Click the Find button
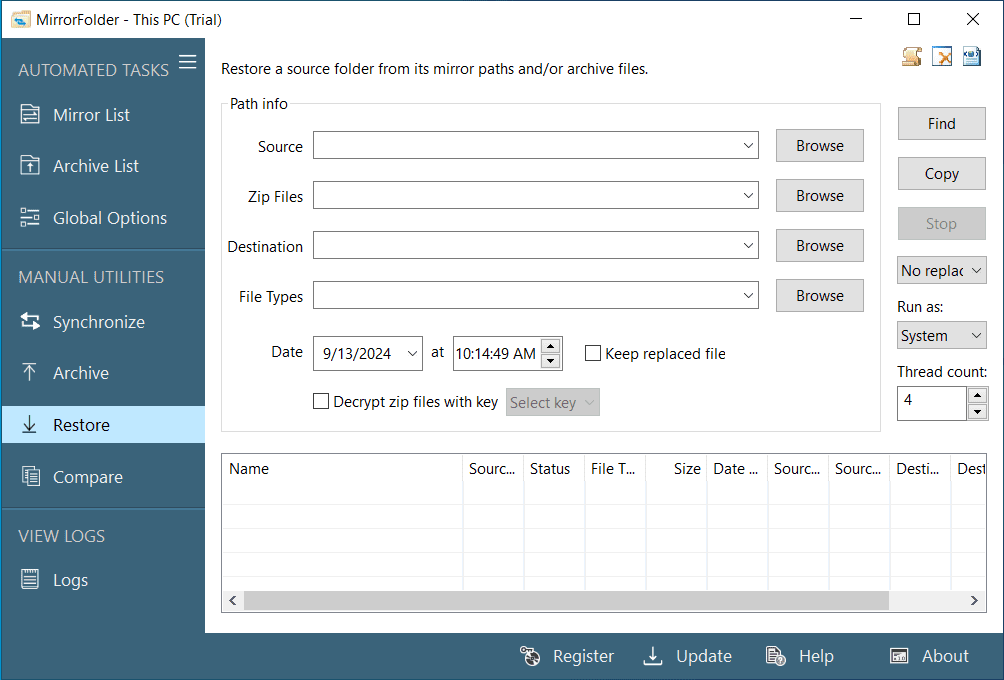This screenshot has width=1004, height=680. point(941,124)
